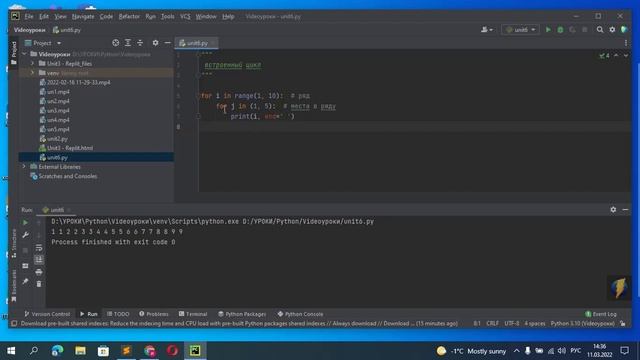Rerun unit6 in Run panel
640x360 pixels.
click(x=25, y=222)
